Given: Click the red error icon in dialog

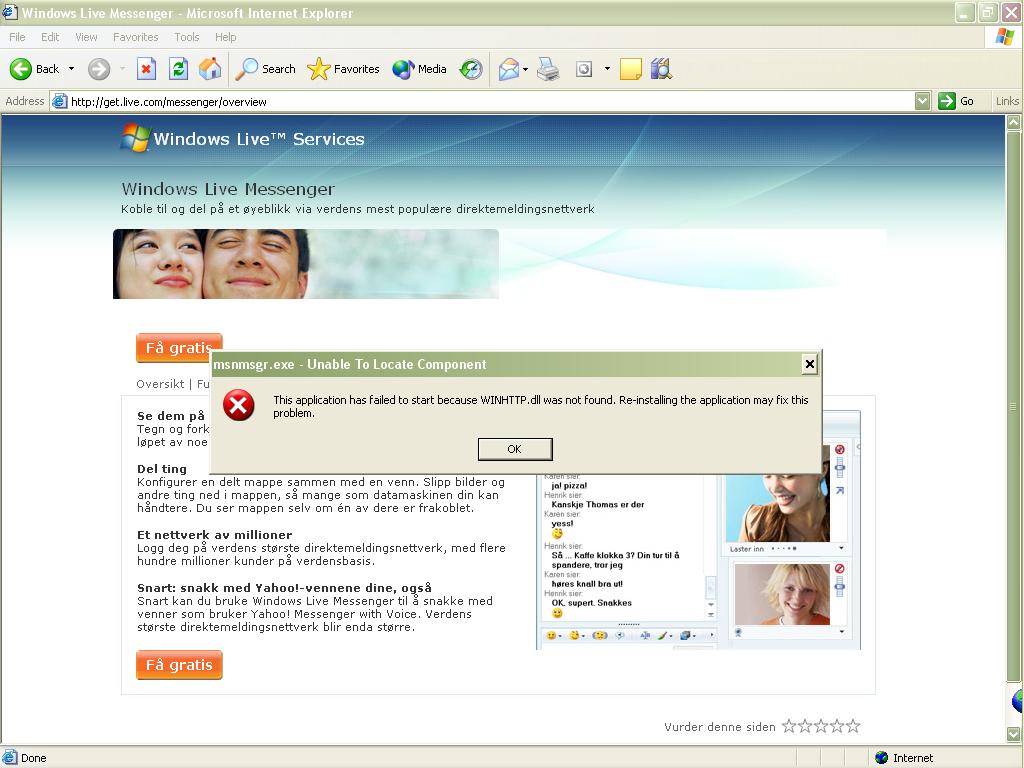Looking at the screenshot, I should coord(239,406).
